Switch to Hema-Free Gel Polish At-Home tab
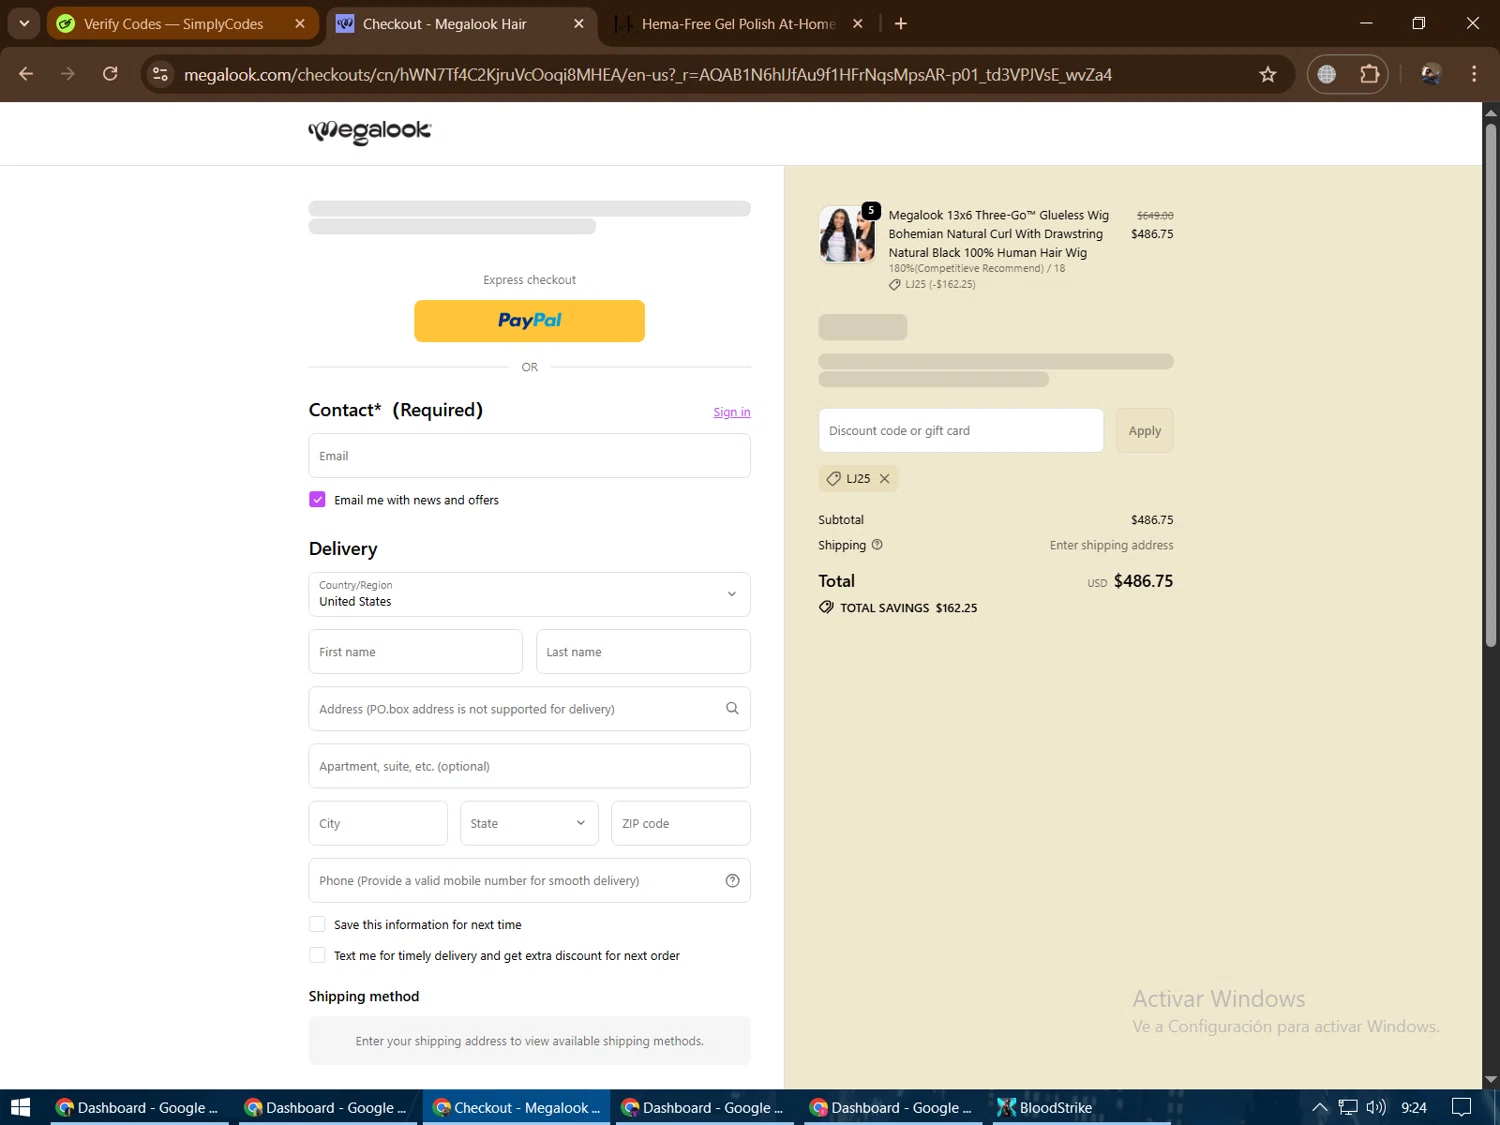The height and width of the screenshot is (1125, 1500). pyautogui.click(x=738, y=23)
